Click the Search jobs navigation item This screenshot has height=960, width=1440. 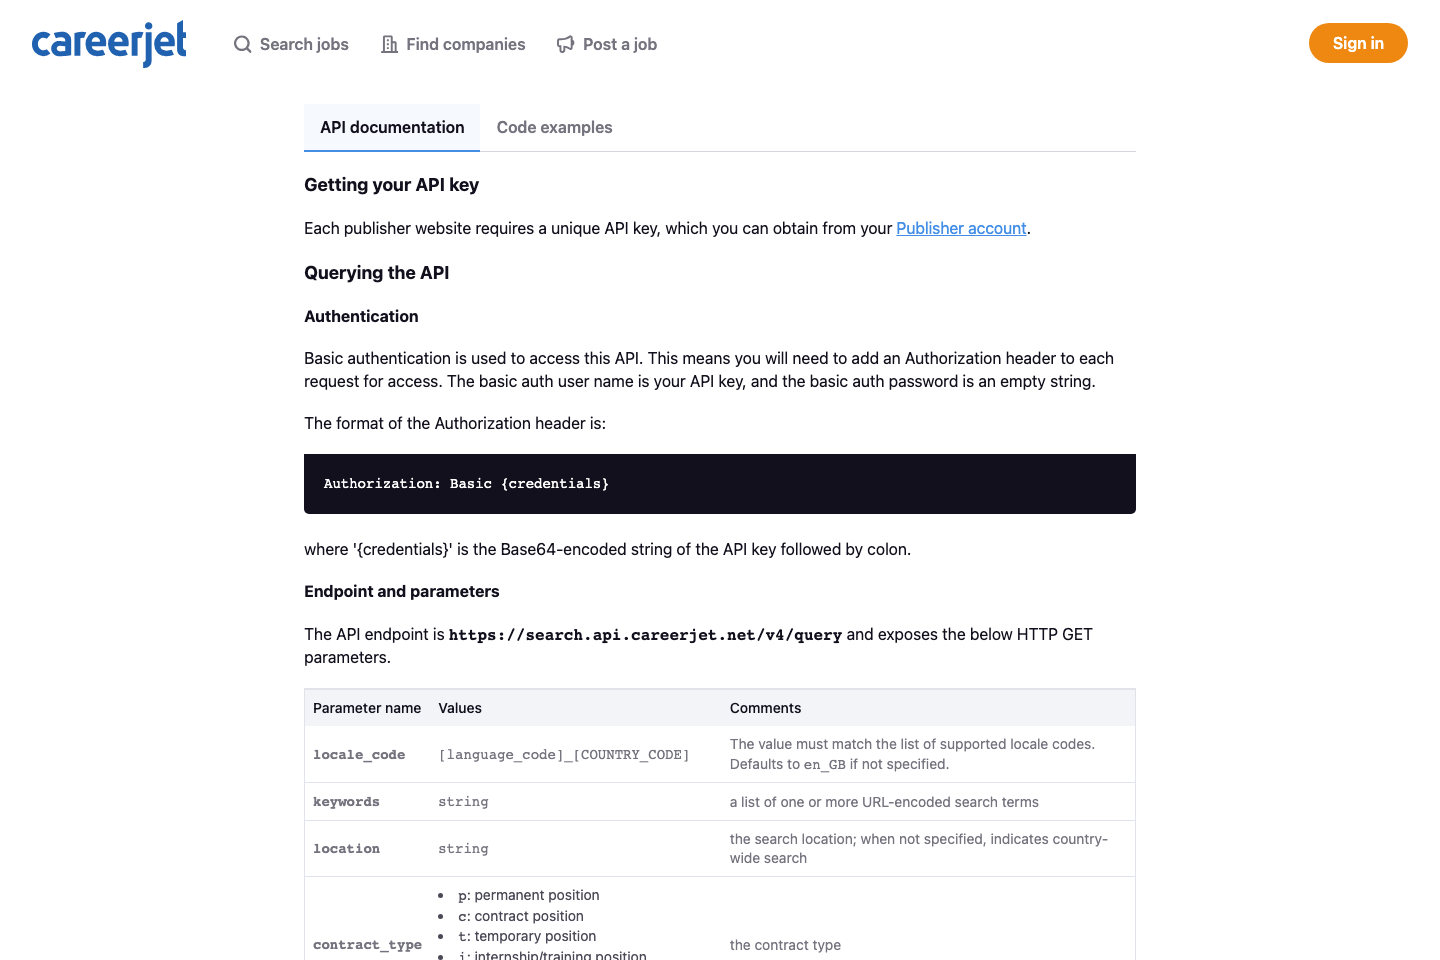[302, 44]
